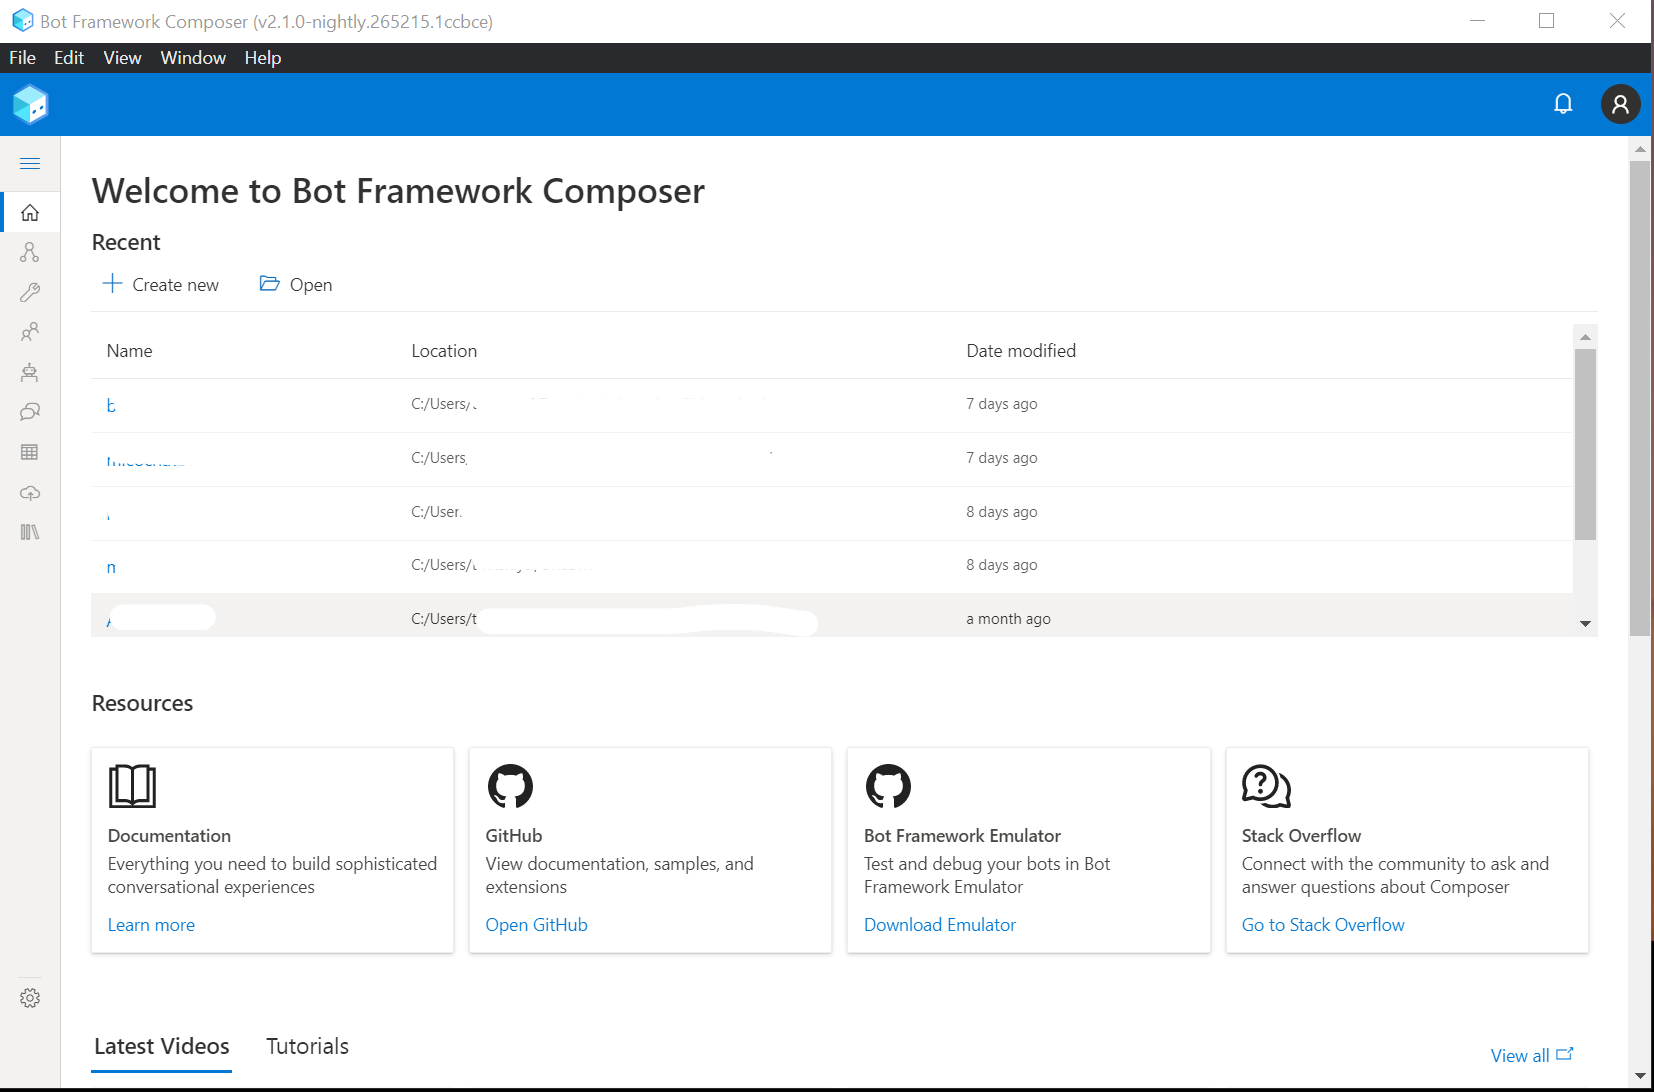Click the Composer logo in the blue header
Viewport: 1654px width, 1092px height.
point(30,104)
